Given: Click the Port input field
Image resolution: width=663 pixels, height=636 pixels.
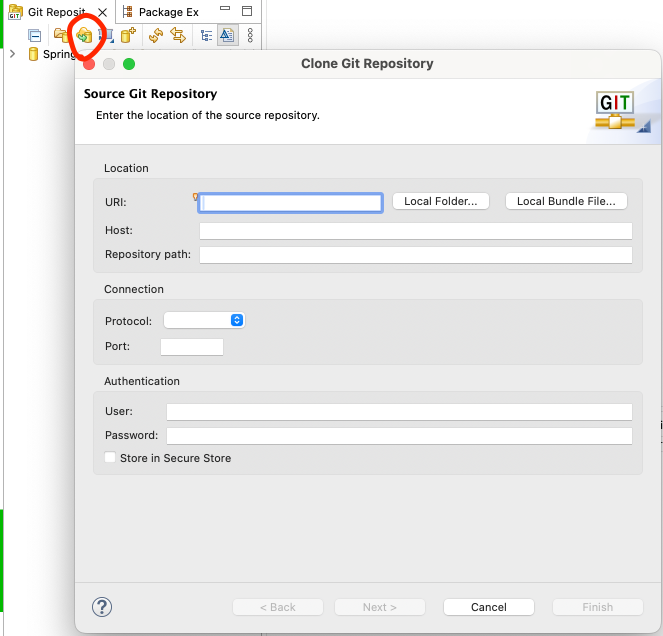Looking at the screenshot, I should click(x=192, y=347).
